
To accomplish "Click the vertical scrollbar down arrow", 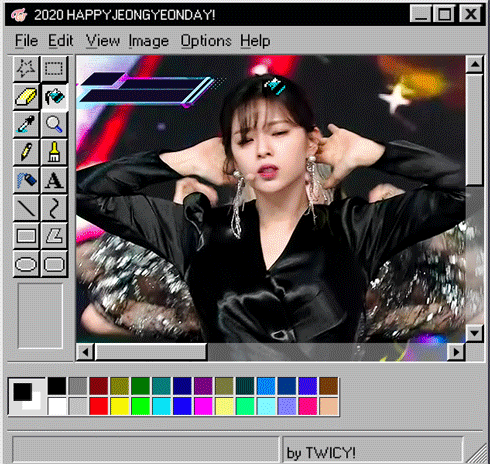I will tap(475, 333).
